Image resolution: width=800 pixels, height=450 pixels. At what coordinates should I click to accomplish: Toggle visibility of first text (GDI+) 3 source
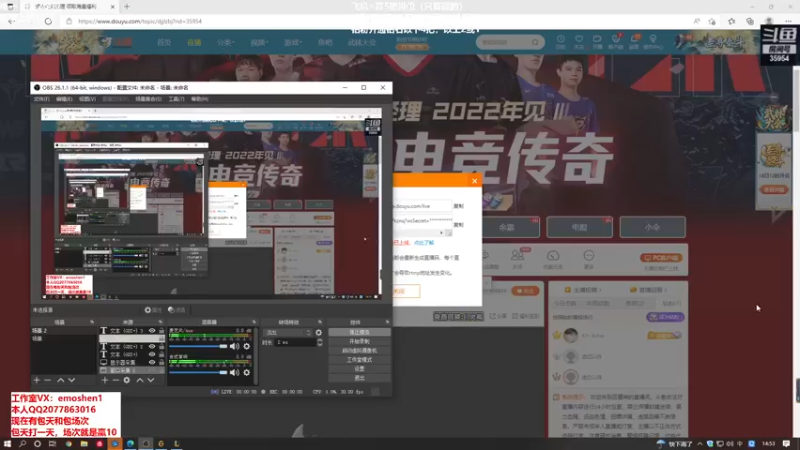[152, 331]
